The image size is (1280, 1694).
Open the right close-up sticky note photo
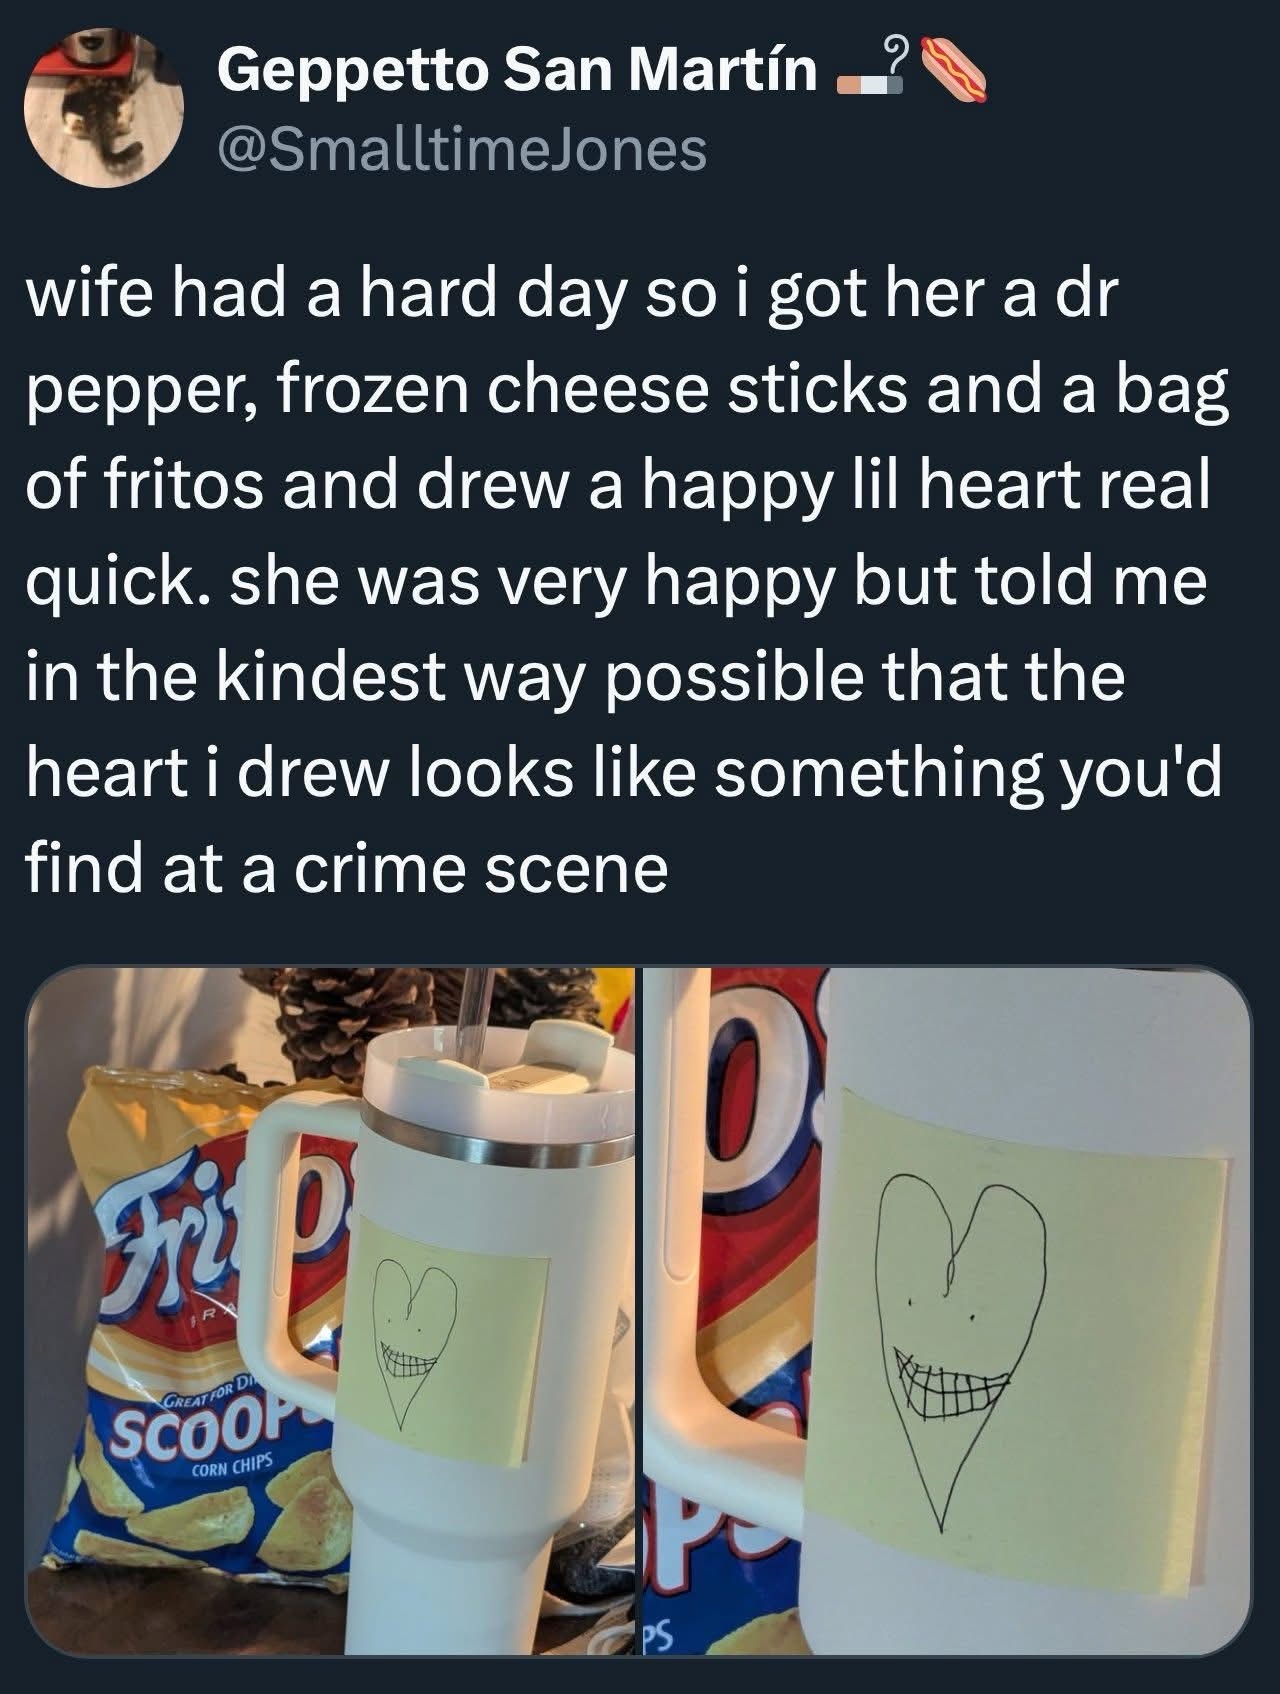click(x=946, y=1310)
